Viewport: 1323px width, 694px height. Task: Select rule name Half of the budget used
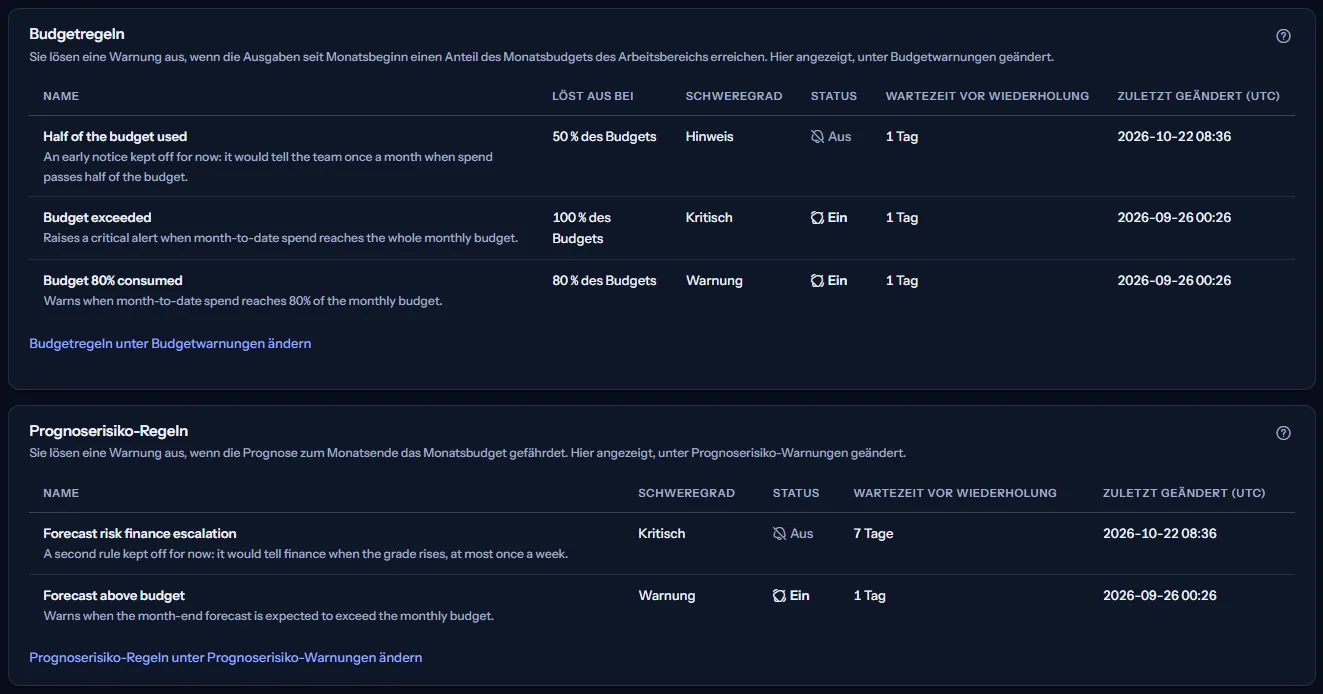115,137
